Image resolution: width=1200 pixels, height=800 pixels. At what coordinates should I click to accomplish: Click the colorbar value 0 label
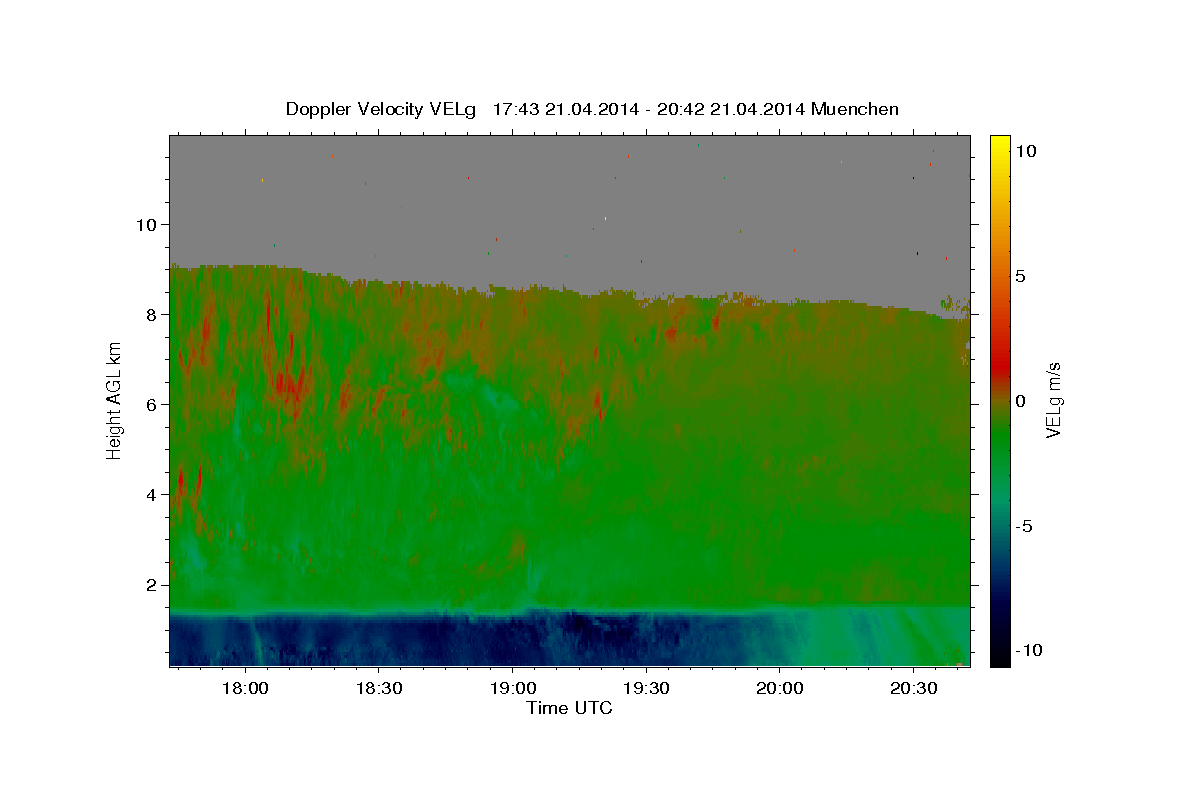1021,401
